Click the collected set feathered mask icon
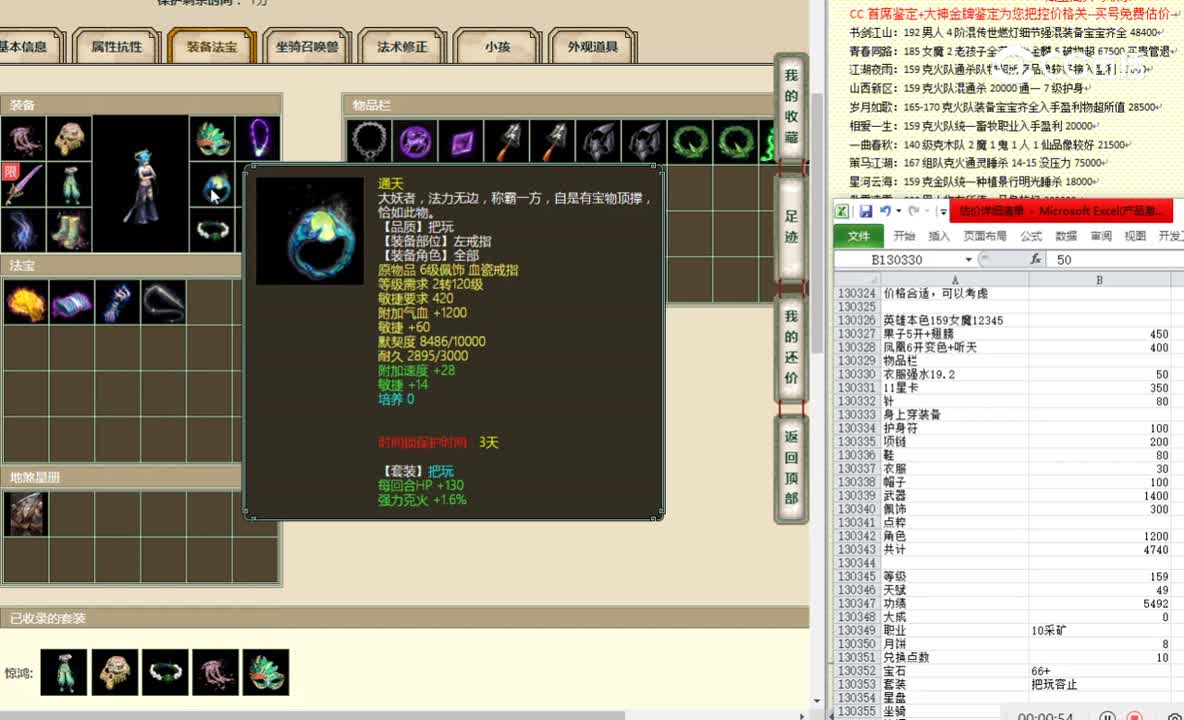The width and height of the screenshot is (1184, 720). tap(266, 672)
